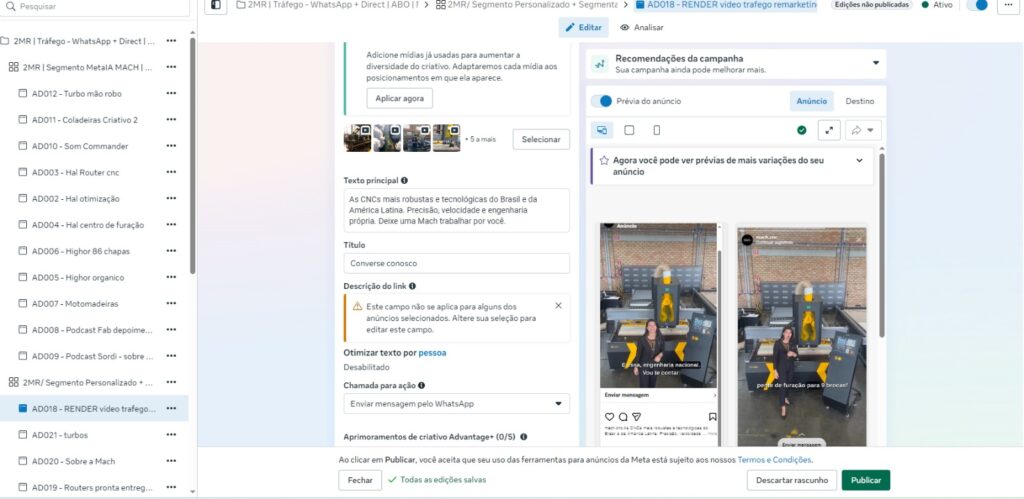Click the info icon beside Texto principal
This screenshot has width=1024, height=499.
[x=404, y=181]
